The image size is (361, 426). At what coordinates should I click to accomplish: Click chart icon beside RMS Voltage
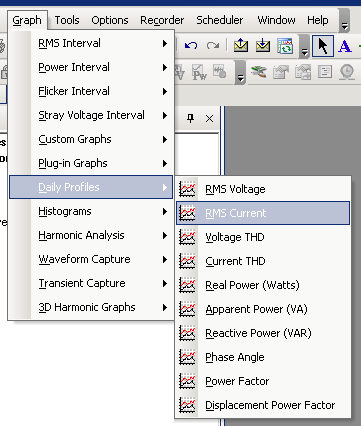pyautogui.click(x=187, y=189)
